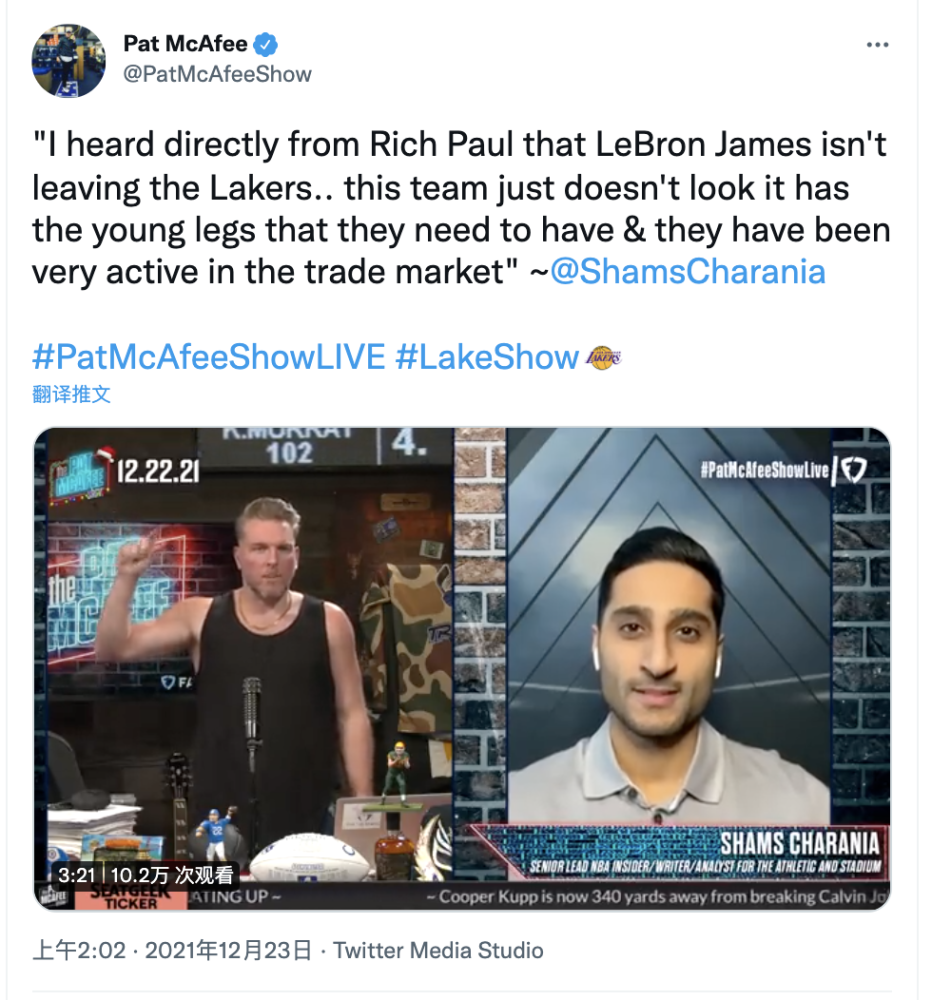The width and height of the screenshot is (932, 1000).
Task: Open the #PatMcAfeeShowLIVE hashtag
Action: click(x=209, y=356)
